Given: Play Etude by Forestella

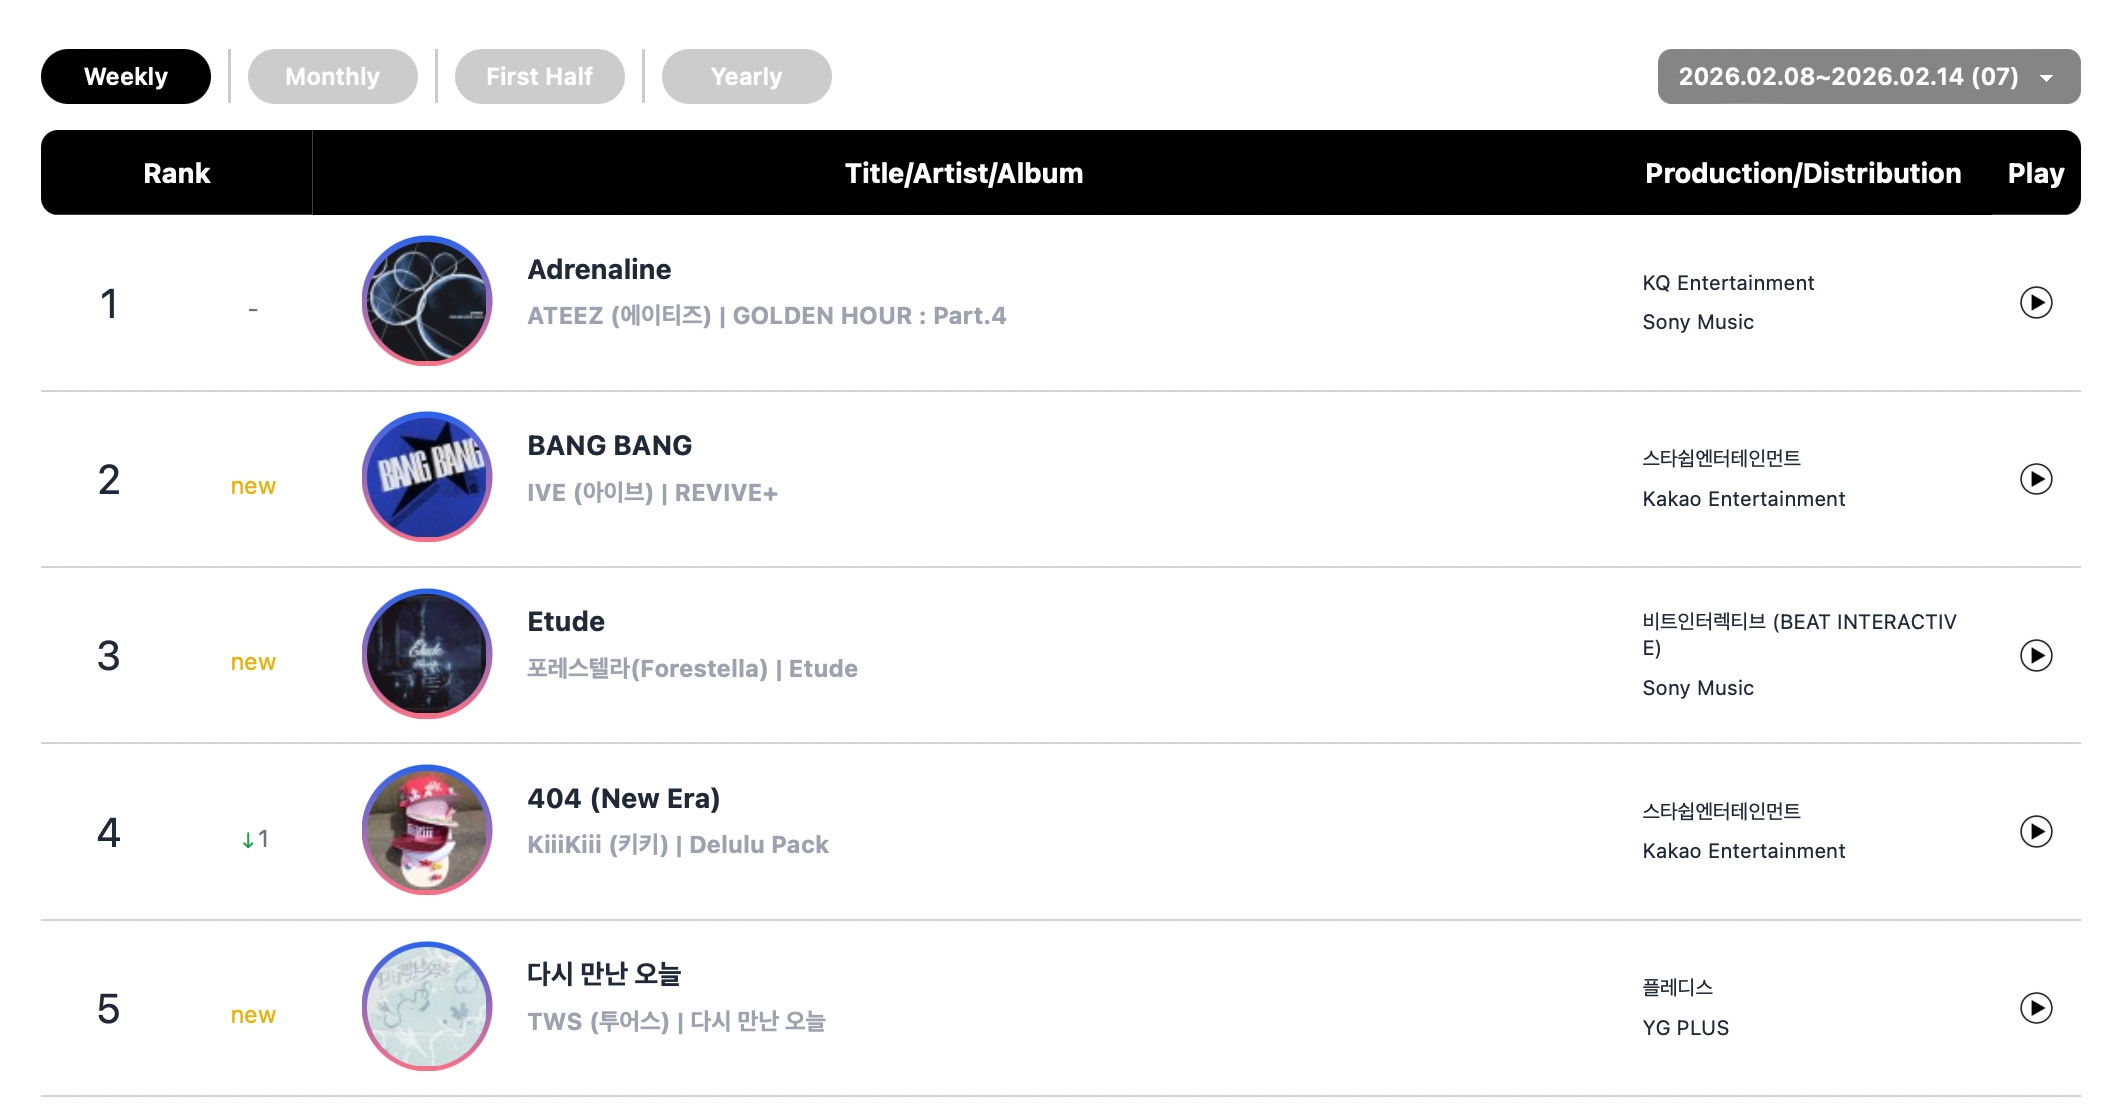Looking at the screenshot, I should (2035, 655).
